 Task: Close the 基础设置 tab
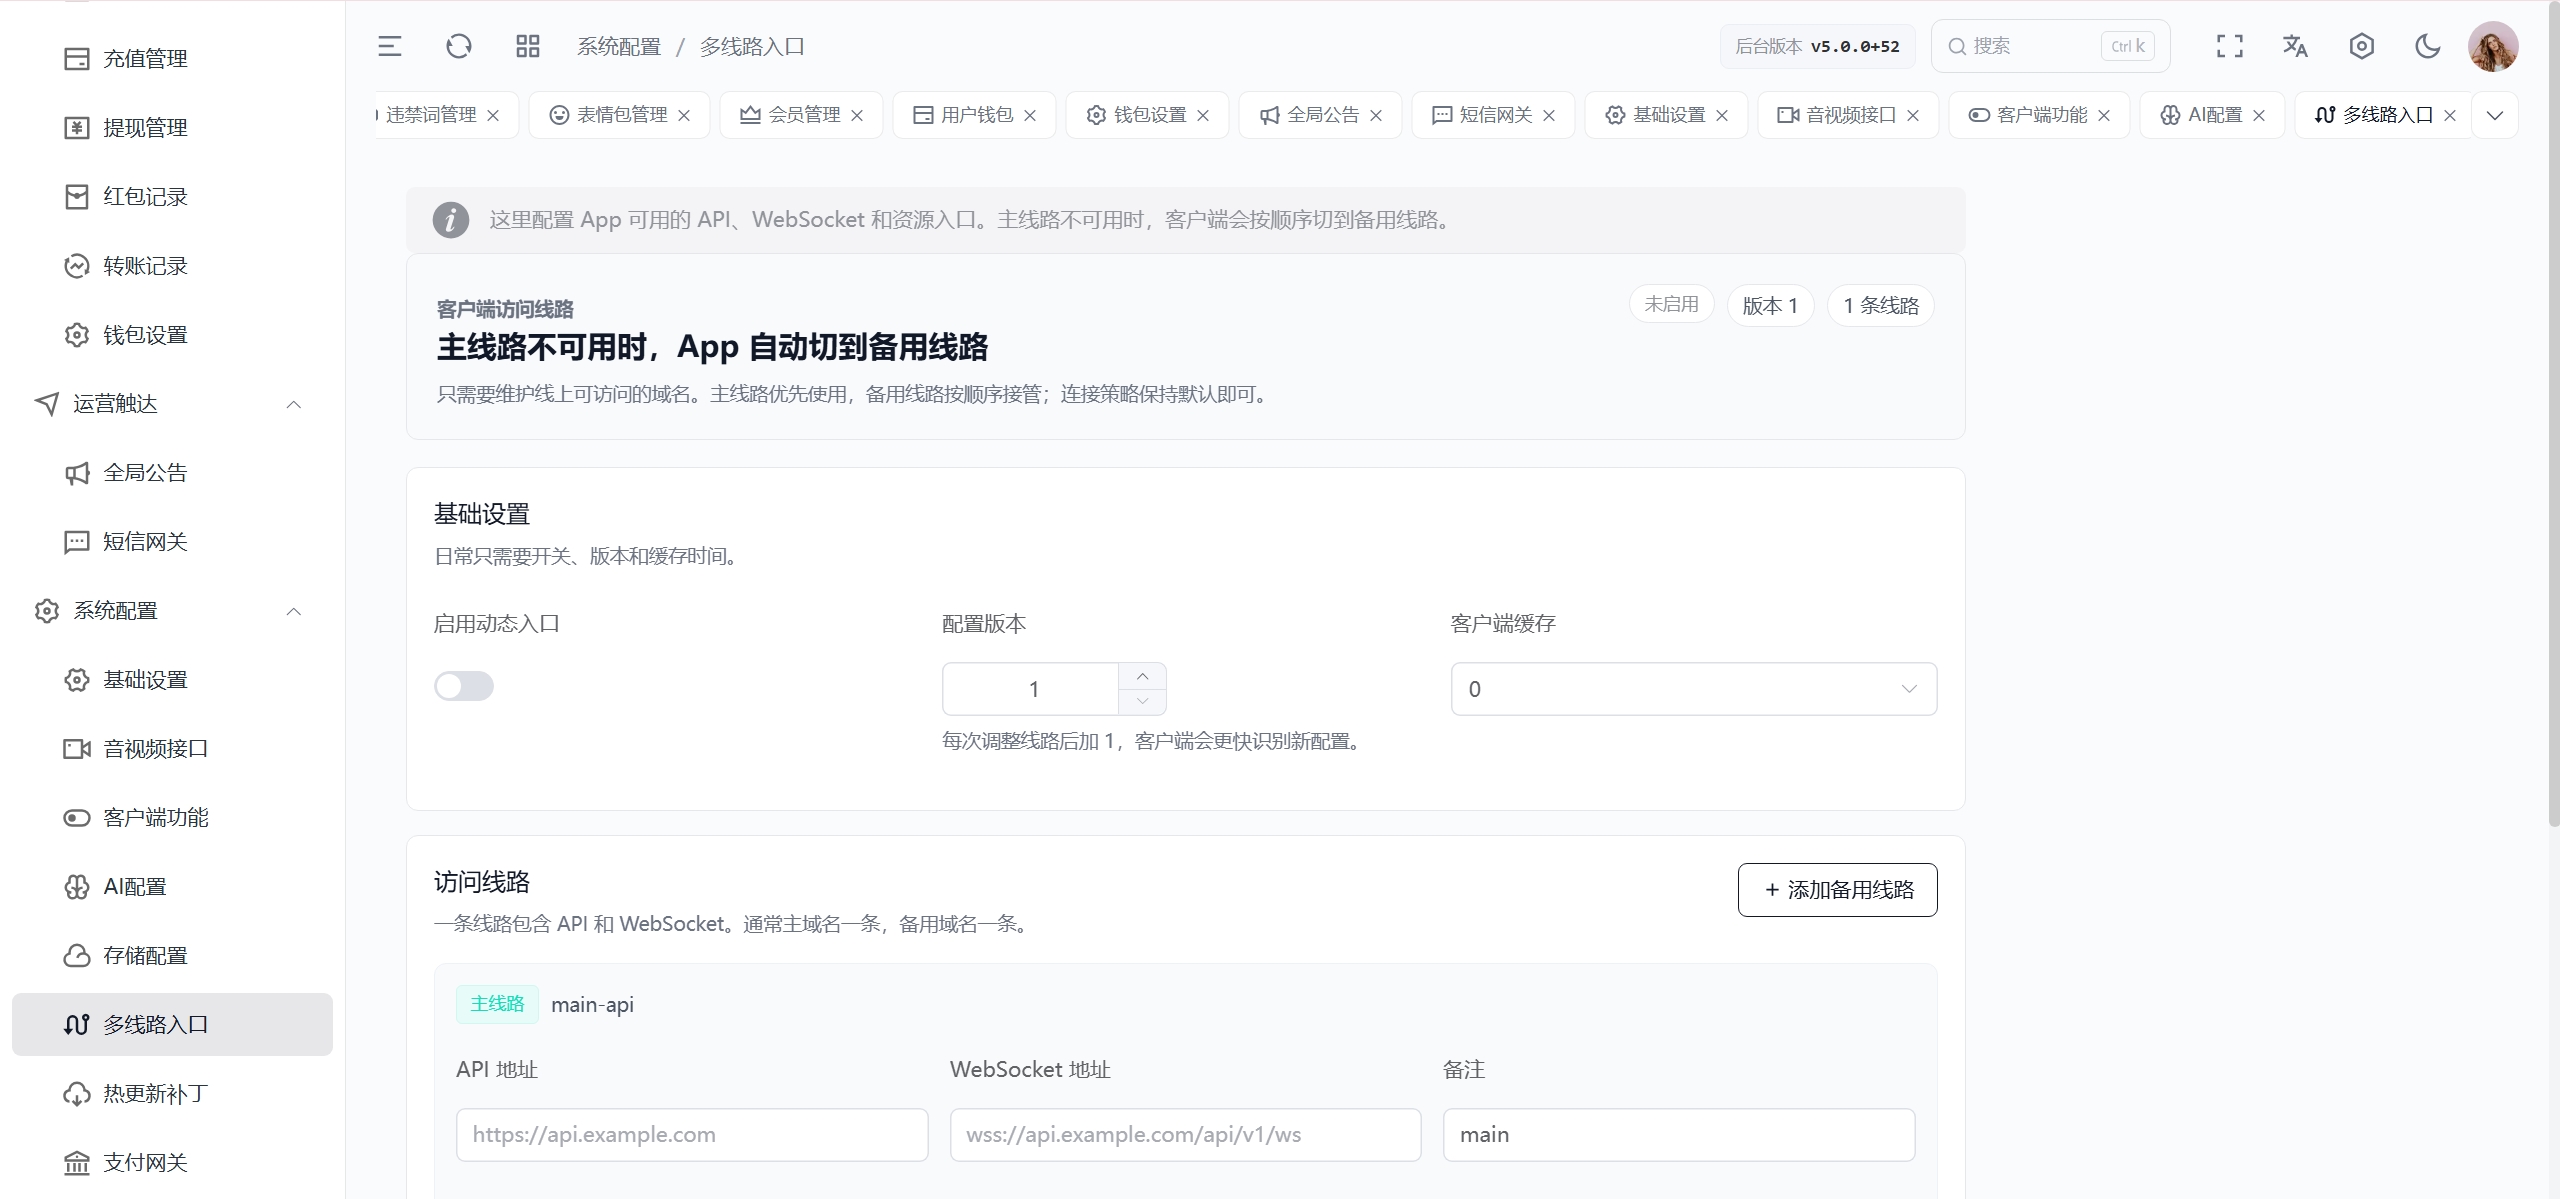pyautogui.click(x=1722, y=116)
